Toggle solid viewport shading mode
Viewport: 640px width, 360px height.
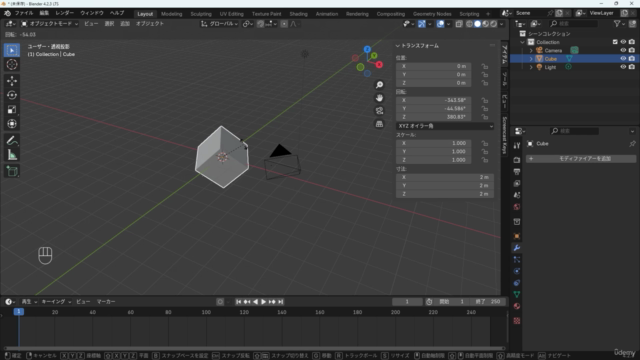[x=477, y=24]
